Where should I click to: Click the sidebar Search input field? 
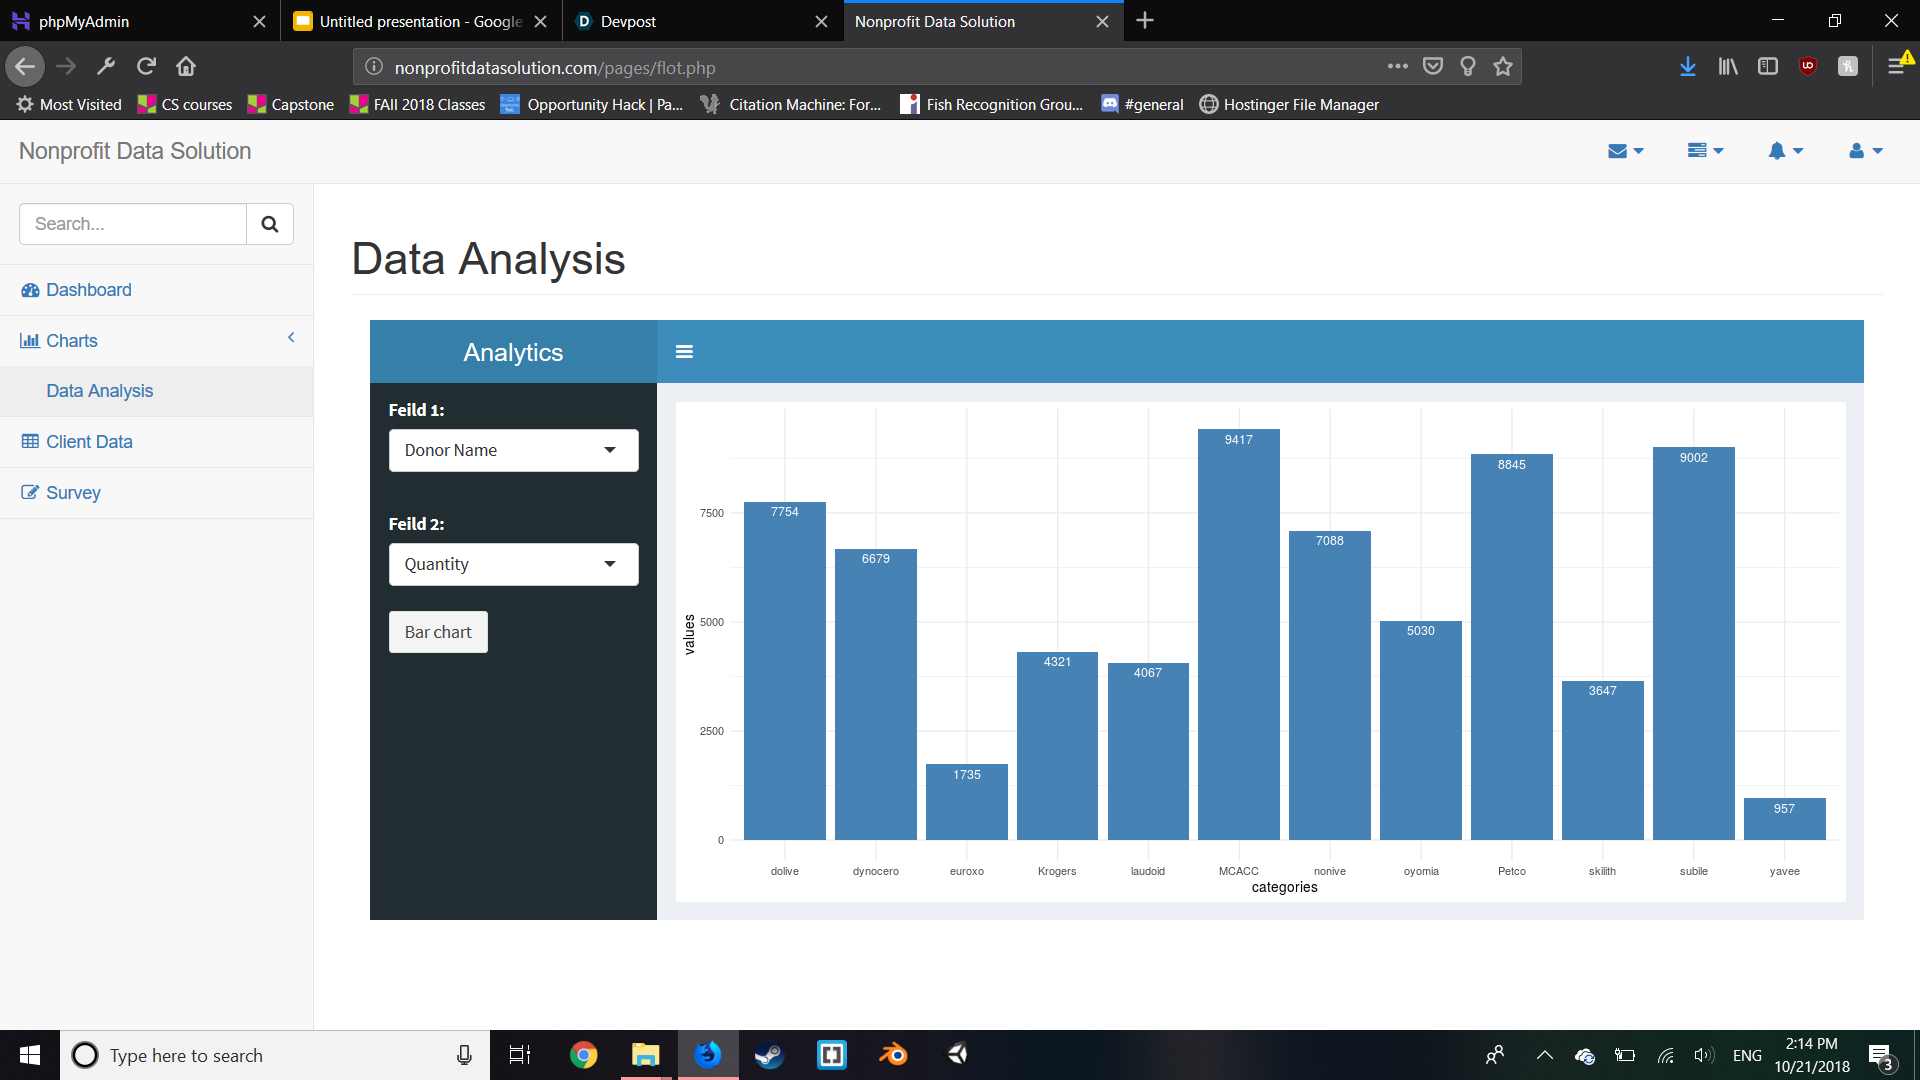[x=133, y=224]
